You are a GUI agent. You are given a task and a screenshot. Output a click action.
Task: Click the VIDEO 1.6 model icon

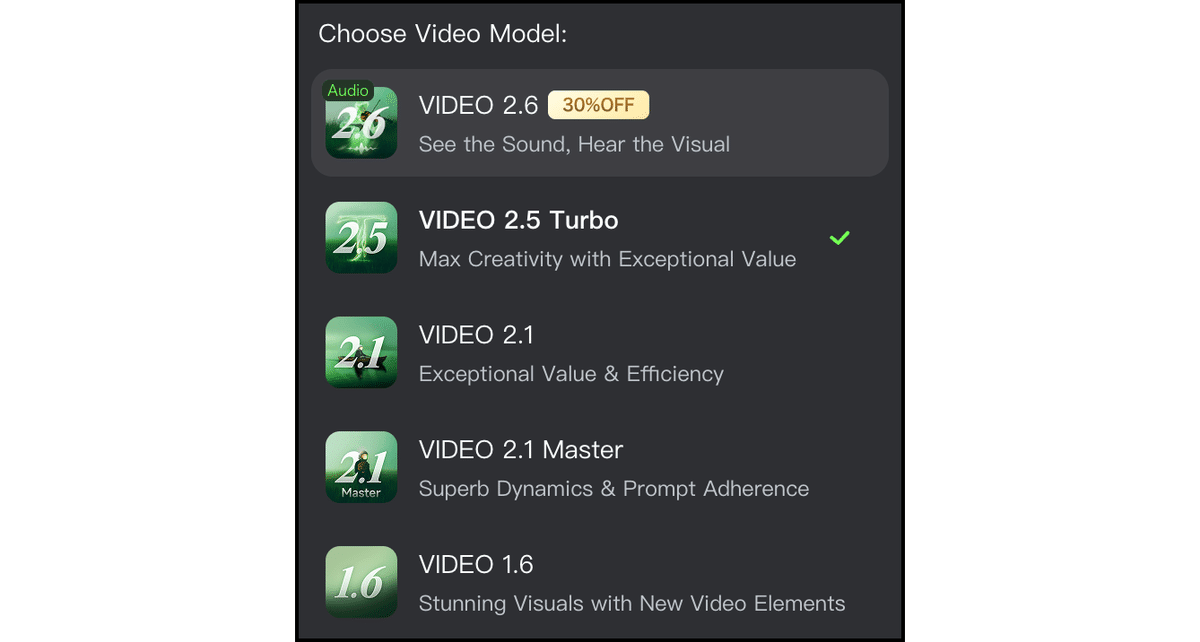point(362,582)
